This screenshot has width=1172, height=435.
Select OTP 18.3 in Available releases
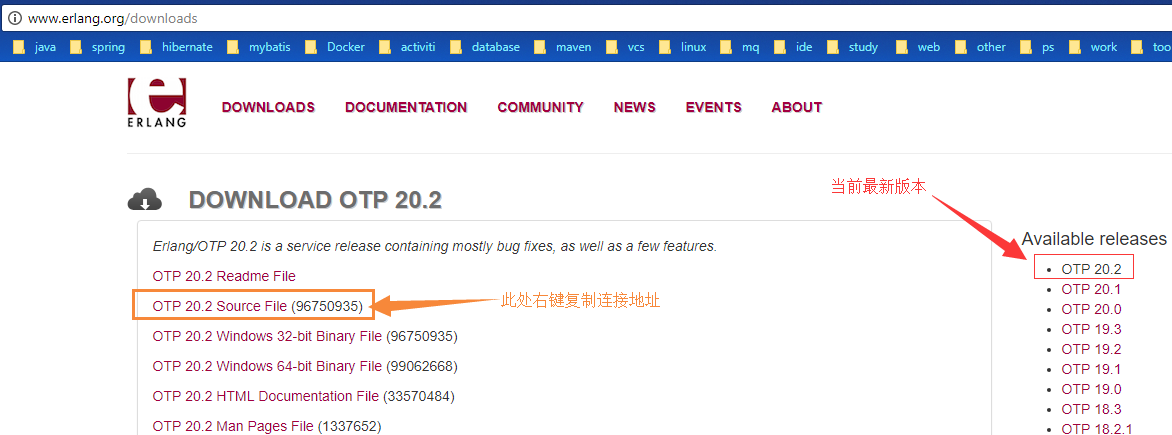pyautogui.click(x=1091, y=410)
